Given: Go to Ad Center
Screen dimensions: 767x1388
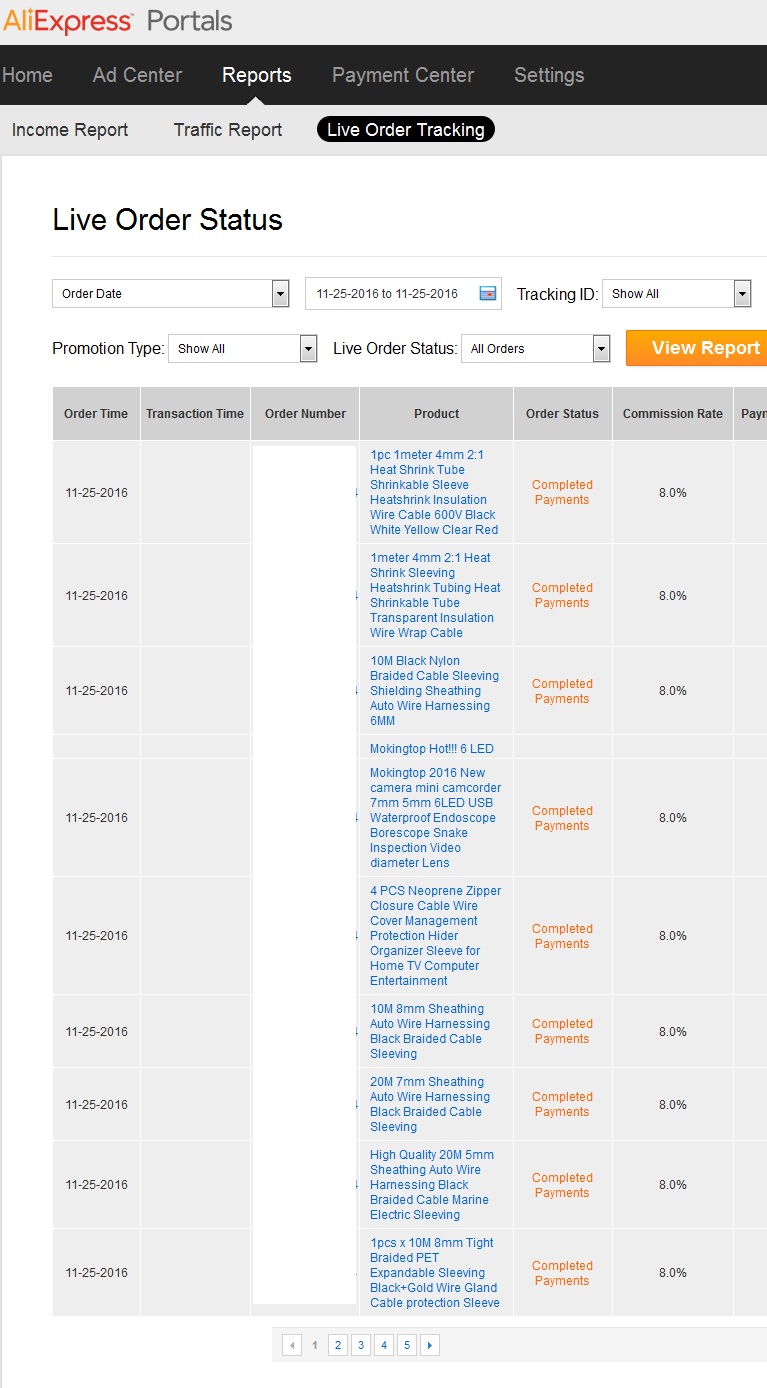Looking at the screenshot, I should [137, 75].
